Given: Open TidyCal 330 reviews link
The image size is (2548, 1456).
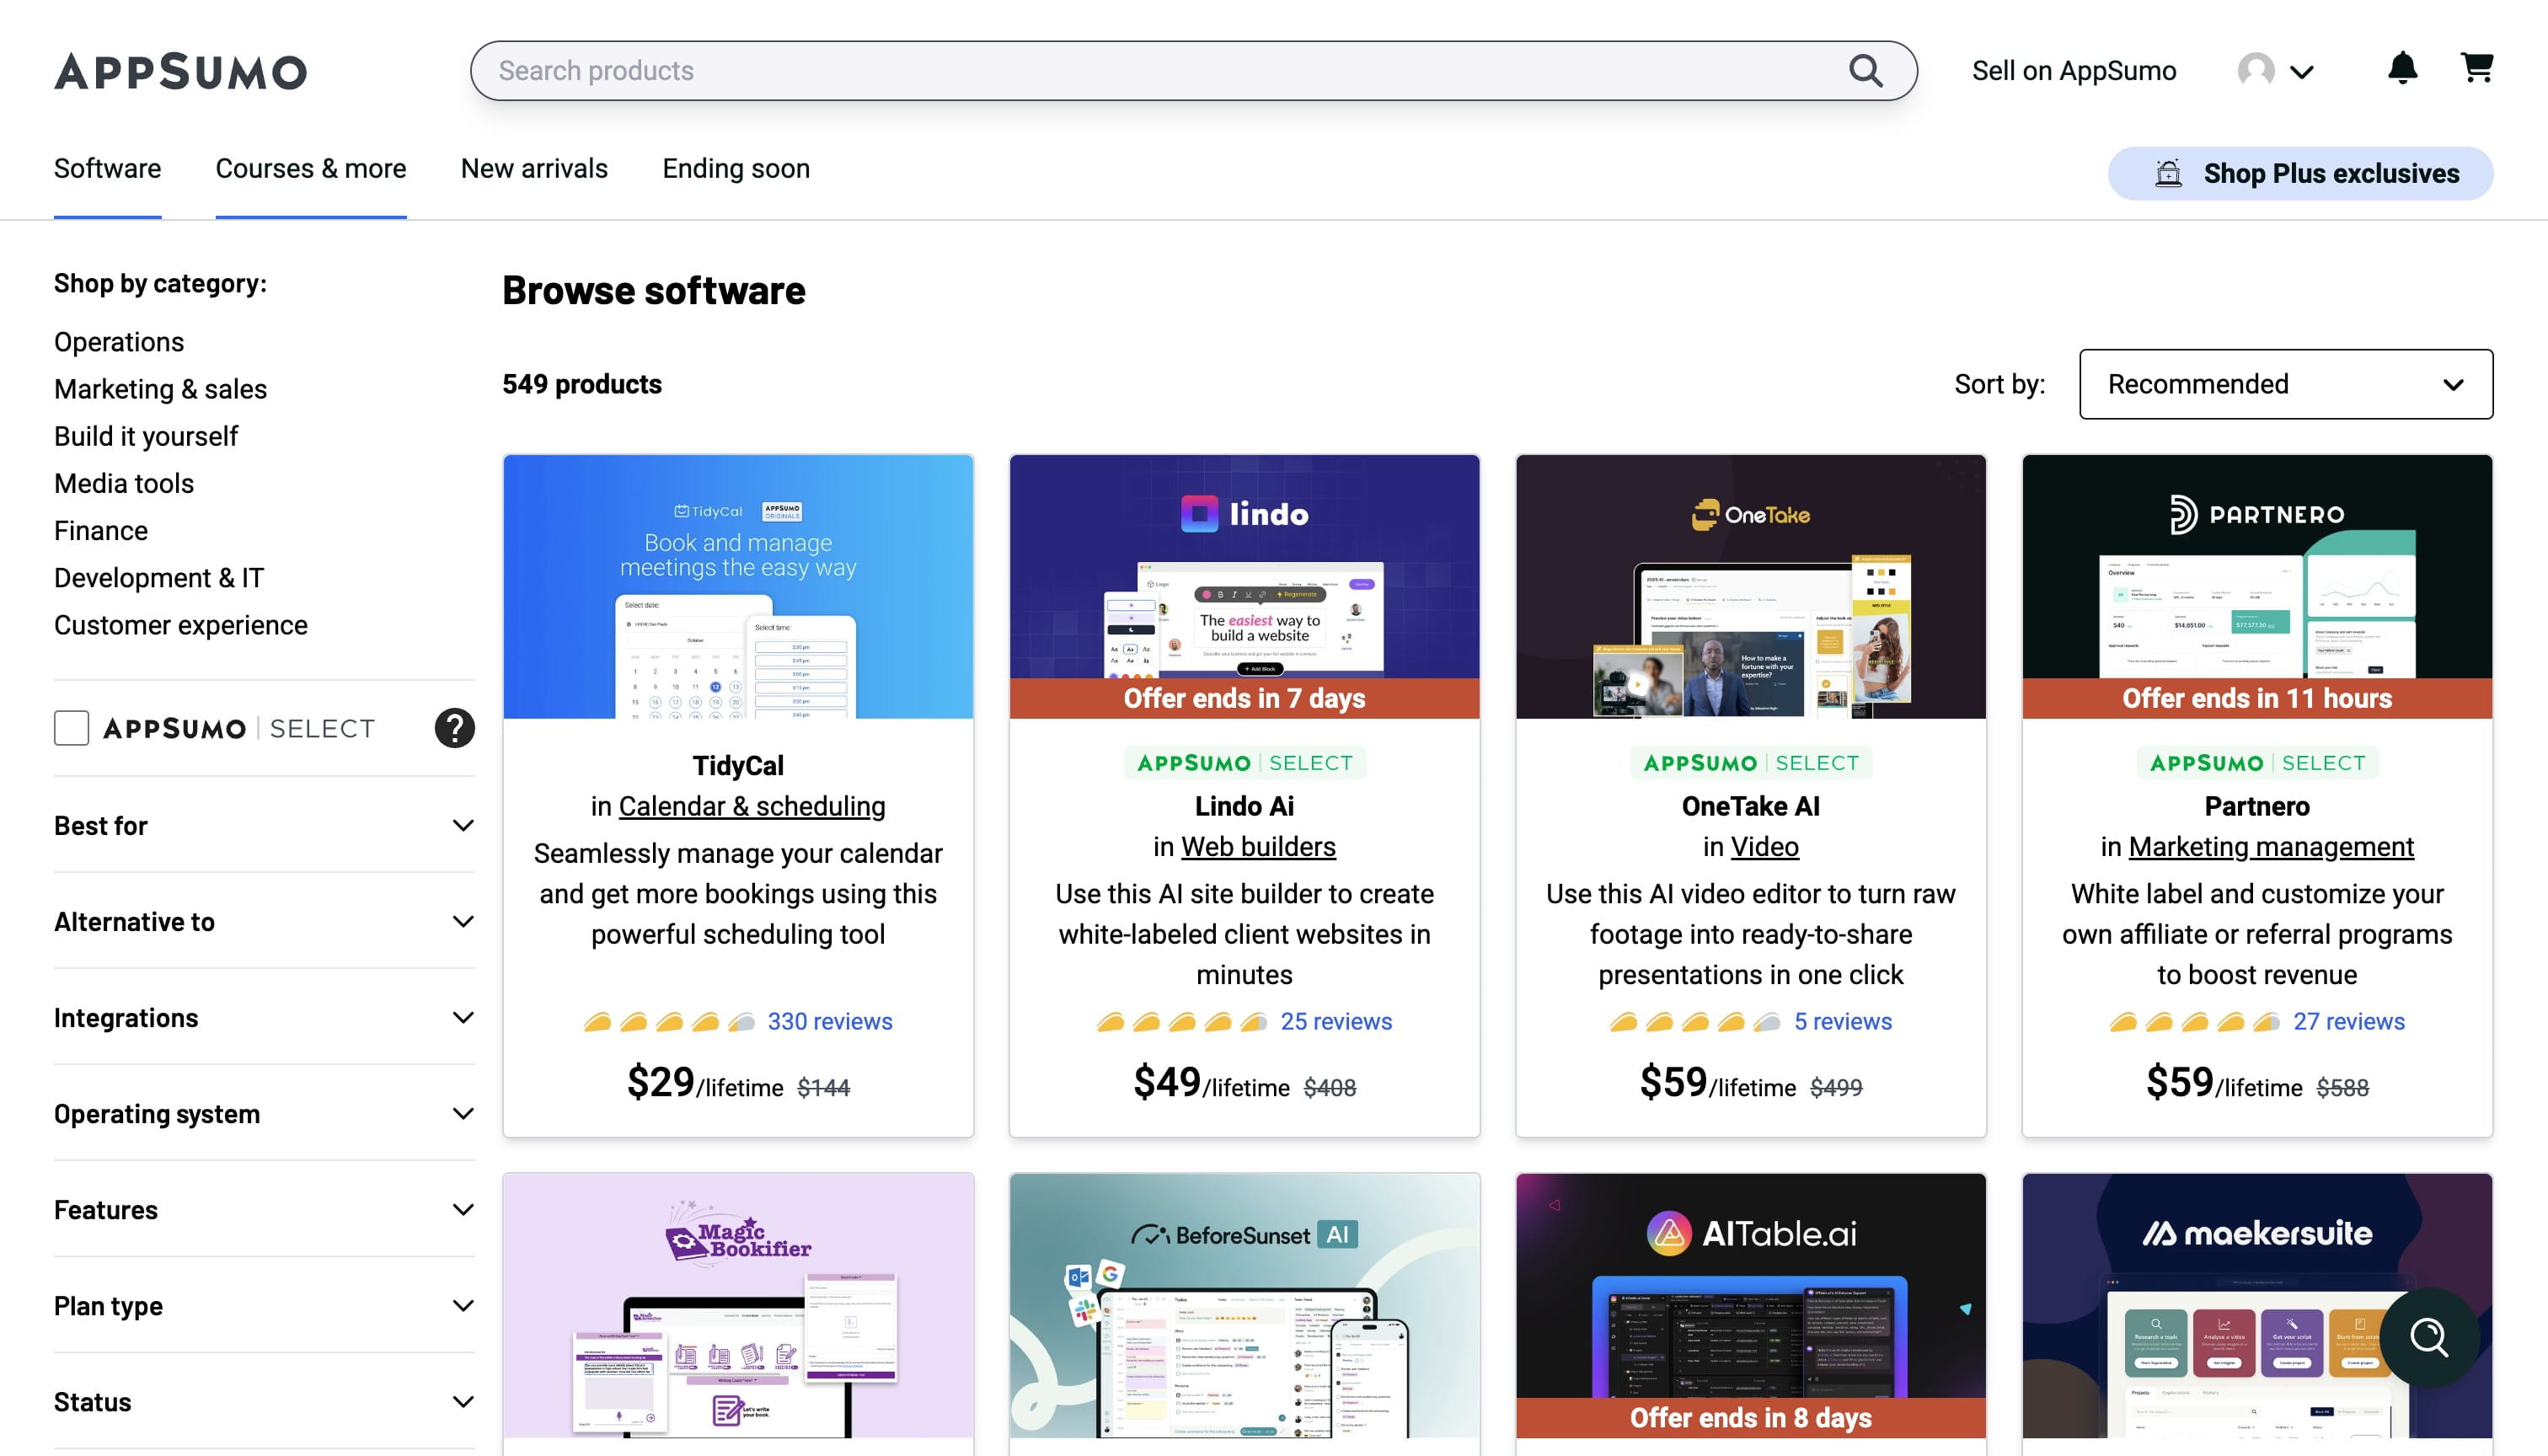Looking at the screenshot, I should pyautogui.click(x=830, y=1021).
